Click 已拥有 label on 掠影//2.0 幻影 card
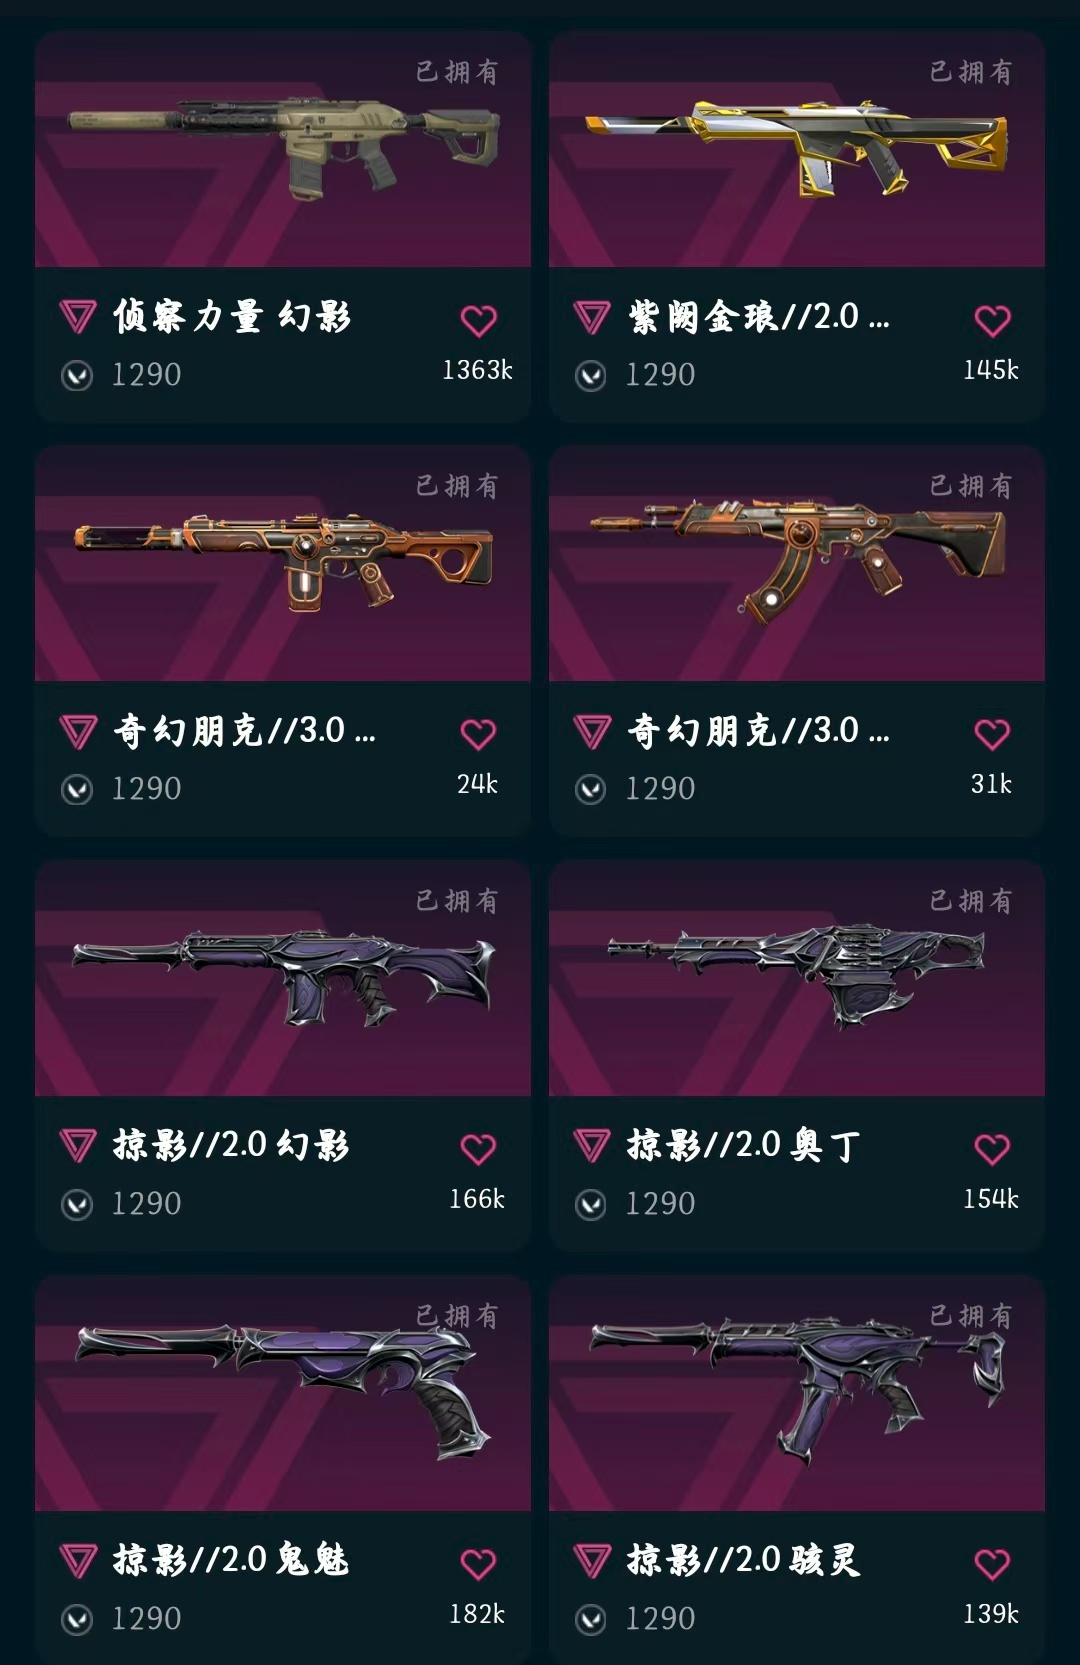The width and height of the screenshot is (1080, 1665). [x=457, y=901]
